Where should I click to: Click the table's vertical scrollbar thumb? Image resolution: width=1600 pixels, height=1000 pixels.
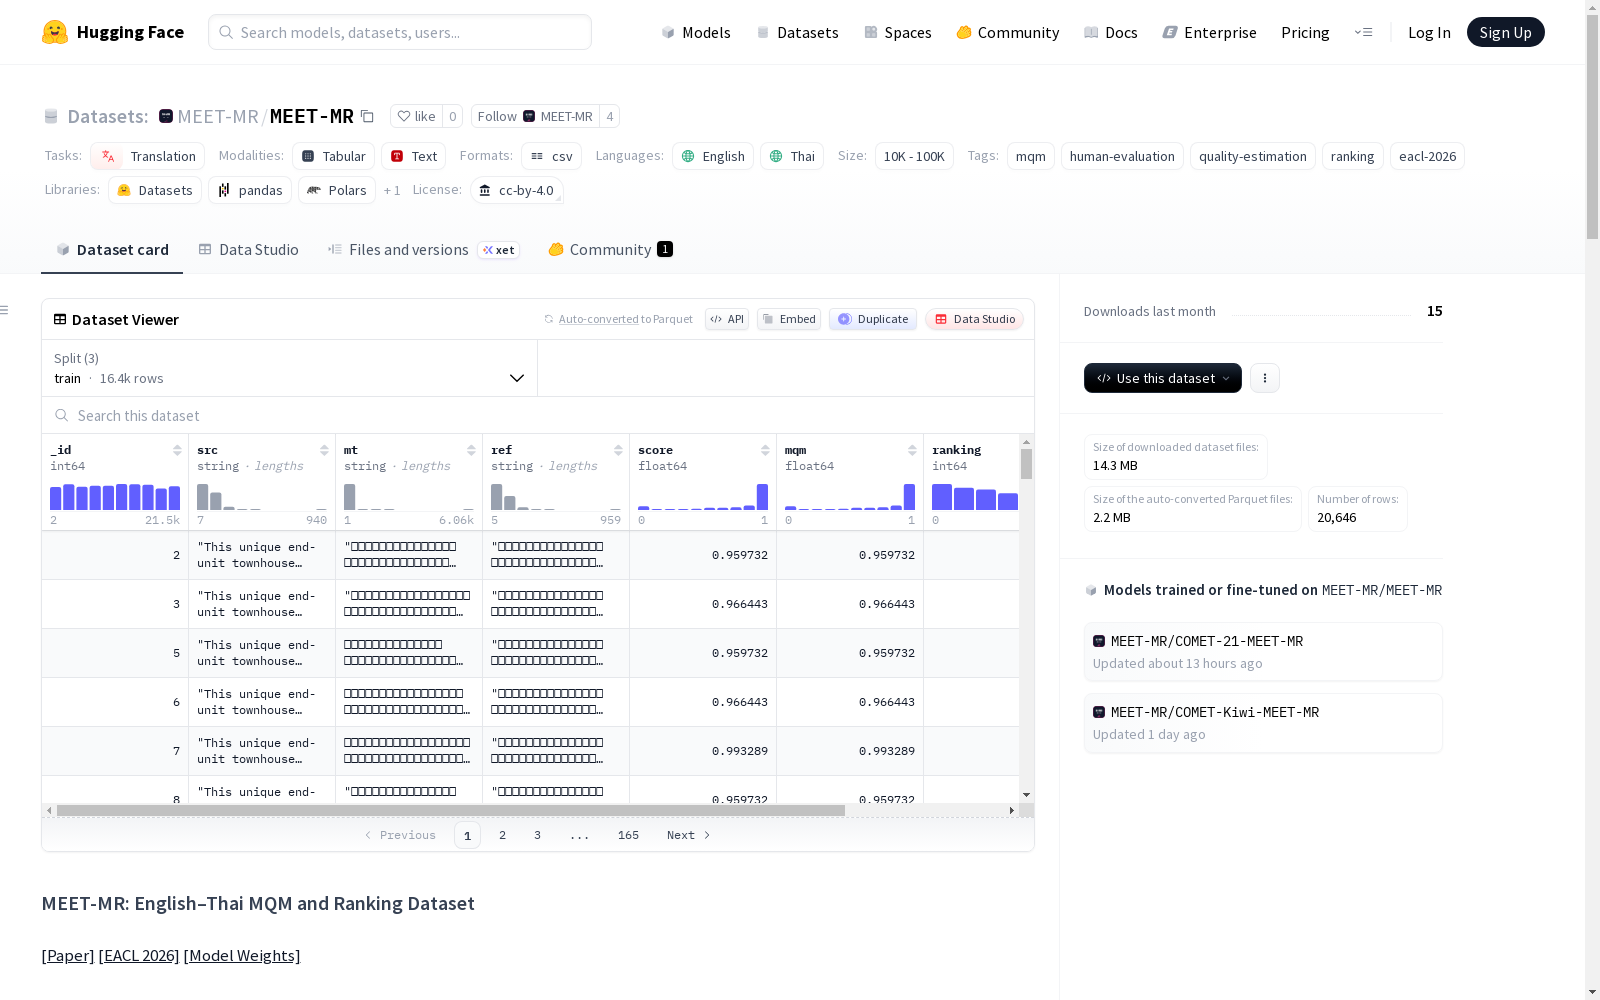(x=1026, y=464)
